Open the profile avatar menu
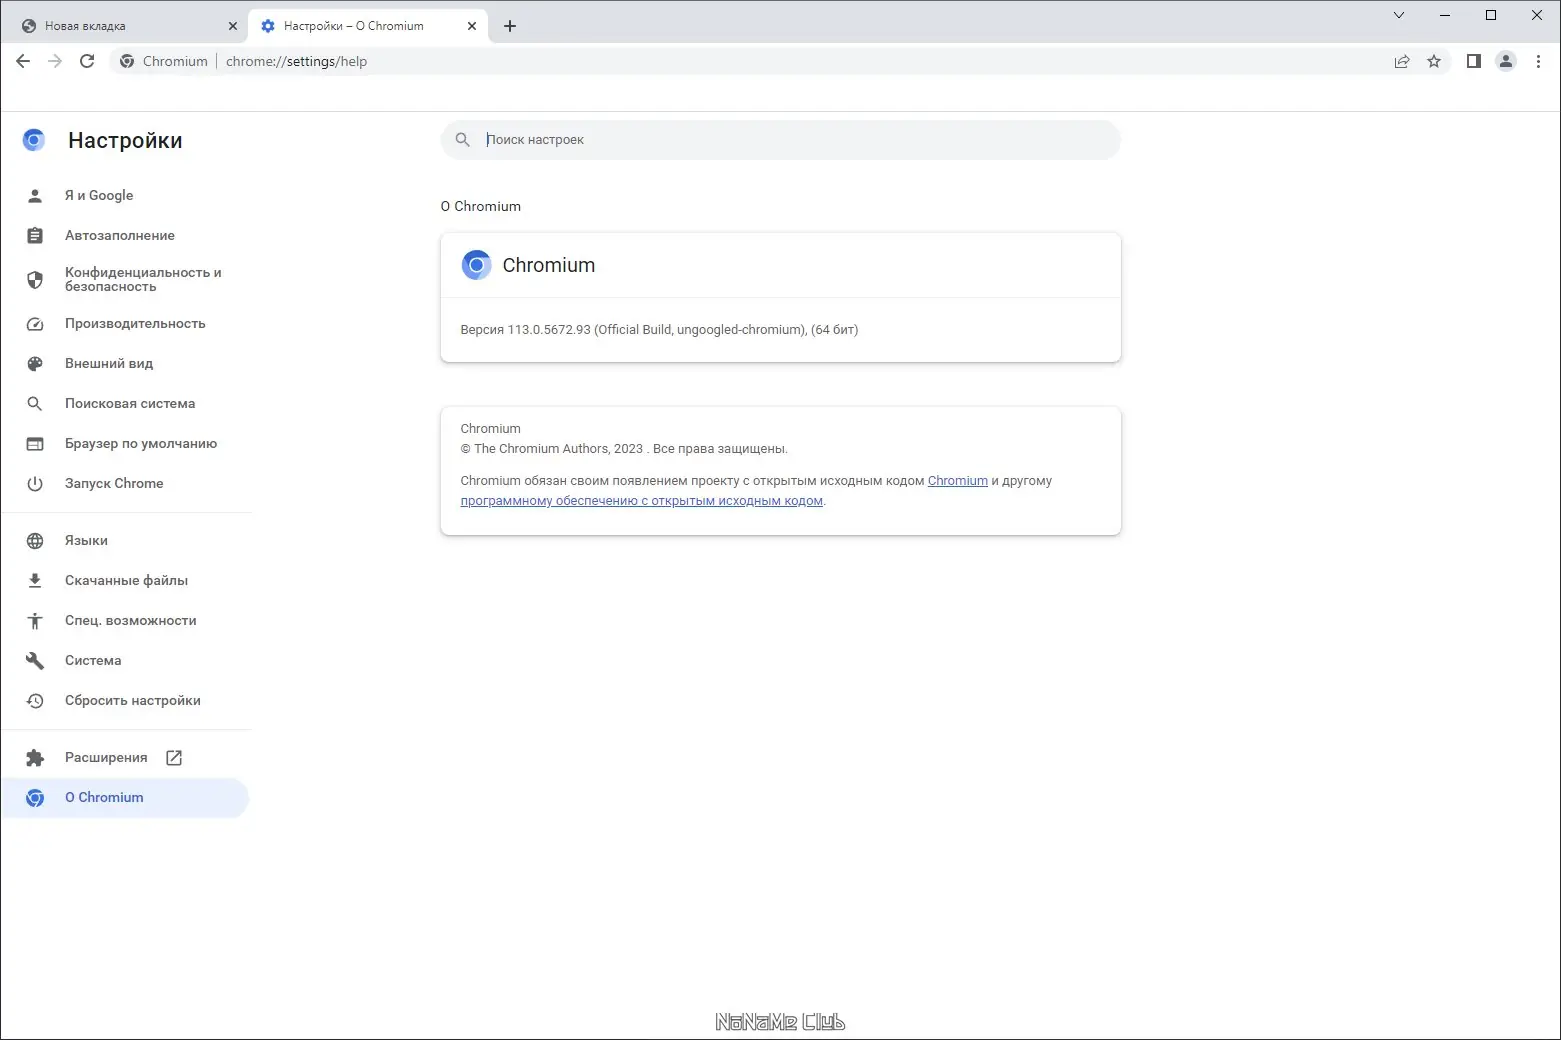1561x1040 pixels. [1506, 61]
